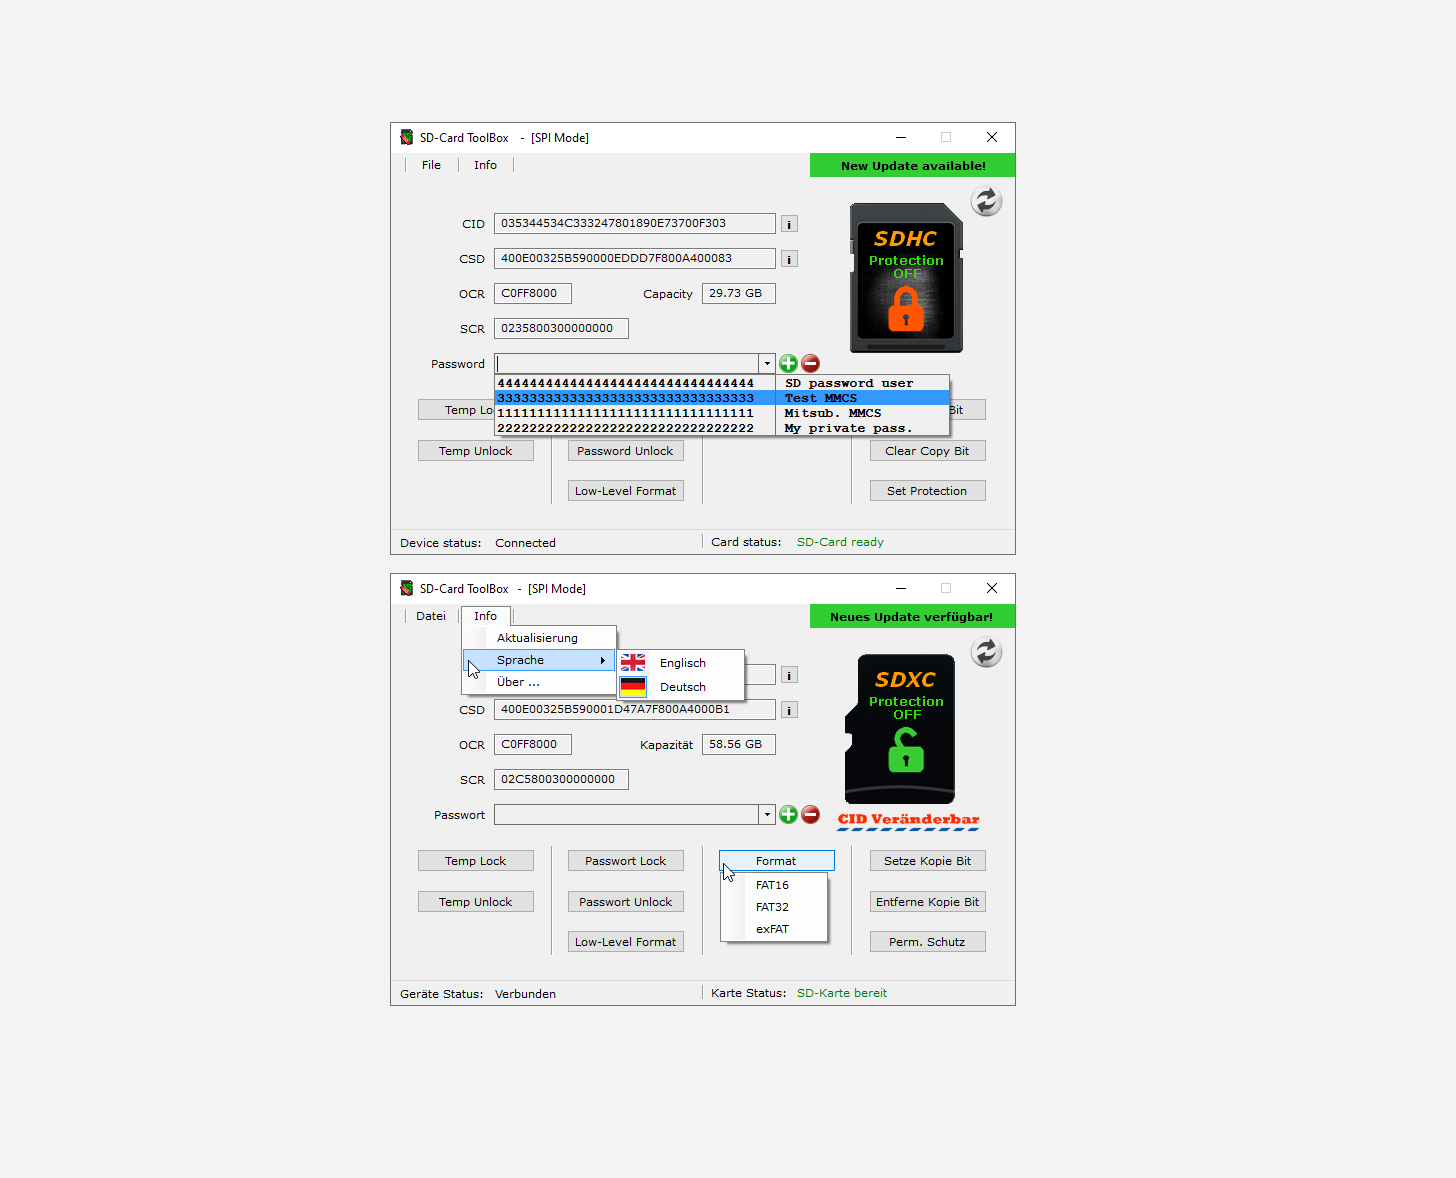
Task: Choose exFAT format option
Action: coord(773,929)
